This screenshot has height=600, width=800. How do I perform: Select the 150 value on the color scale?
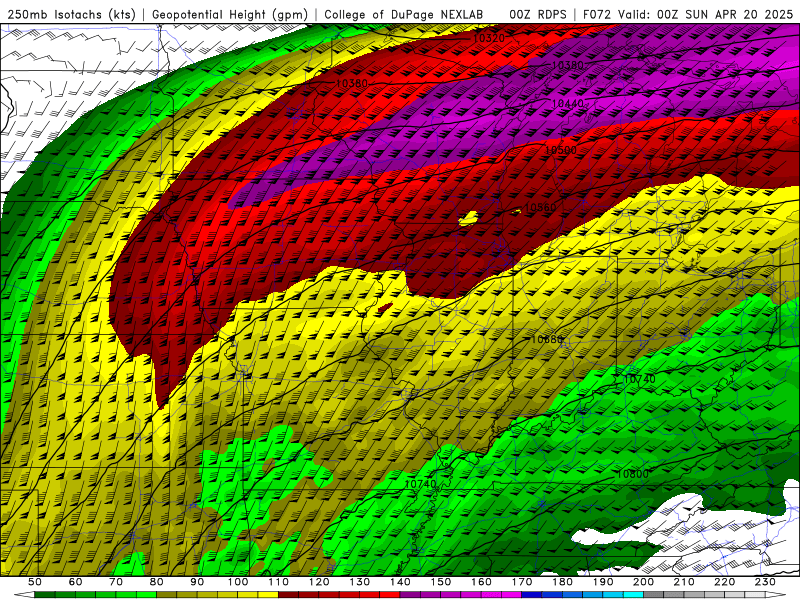point(440,582)
